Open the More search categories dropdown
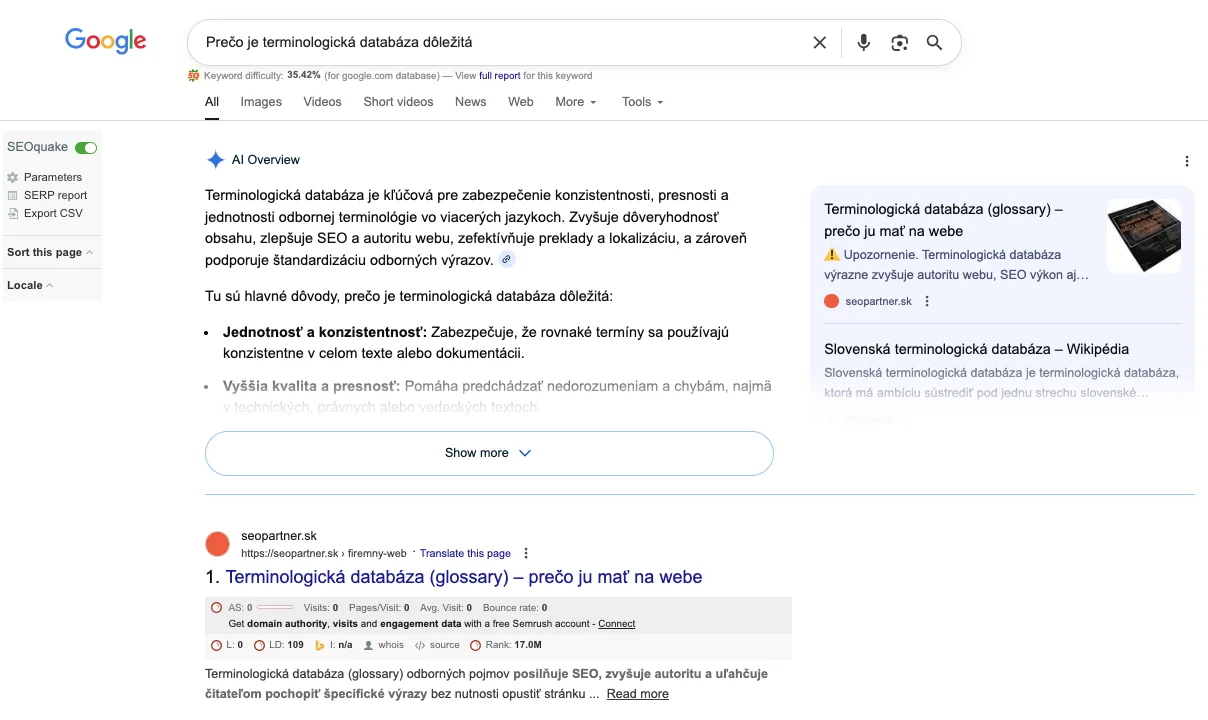The height and width of the screenshot is (720, 1208). point(575,102)
